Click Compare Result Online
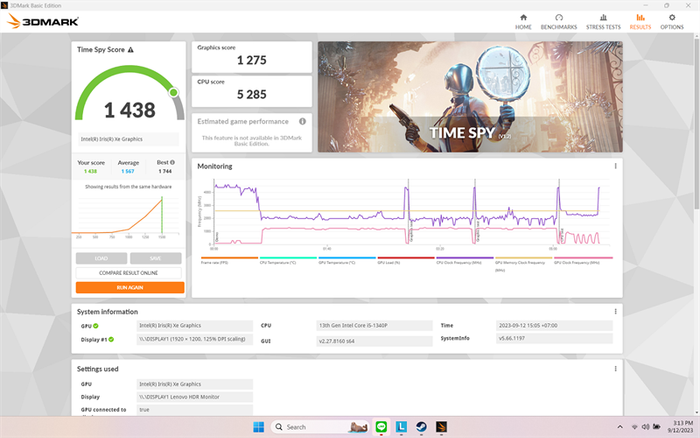The image size is (700, 438). click(129, 272)
